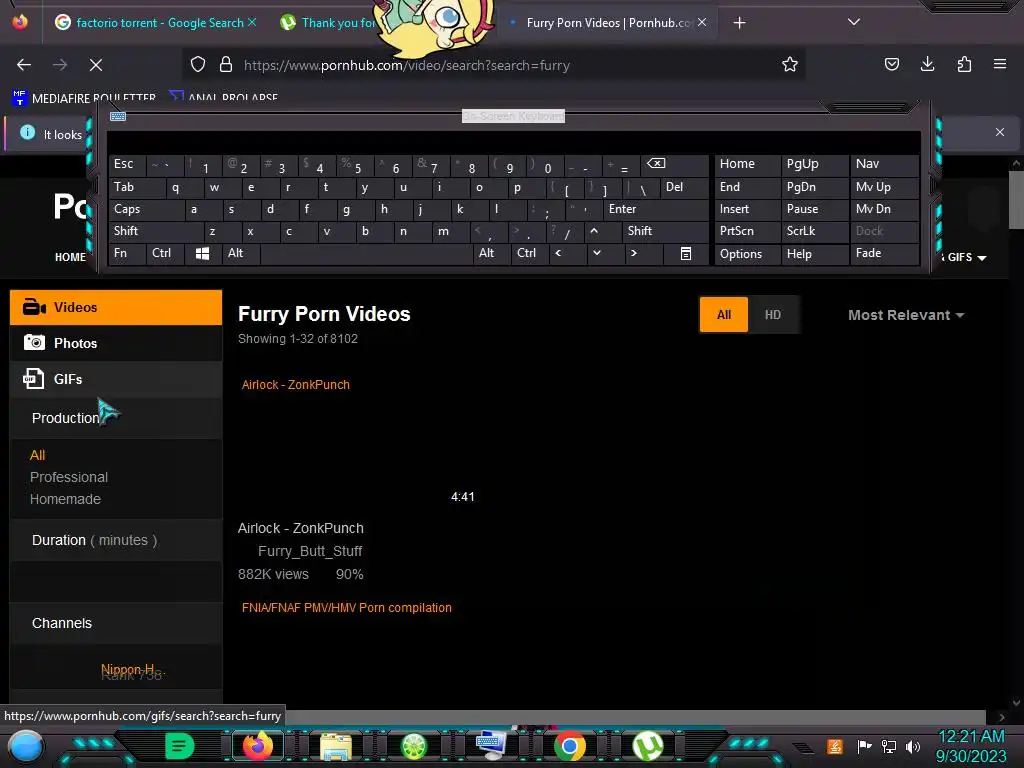1024x768 pixels.
Task: Expand the Duration (minutes) section
Action: point(116,540)
